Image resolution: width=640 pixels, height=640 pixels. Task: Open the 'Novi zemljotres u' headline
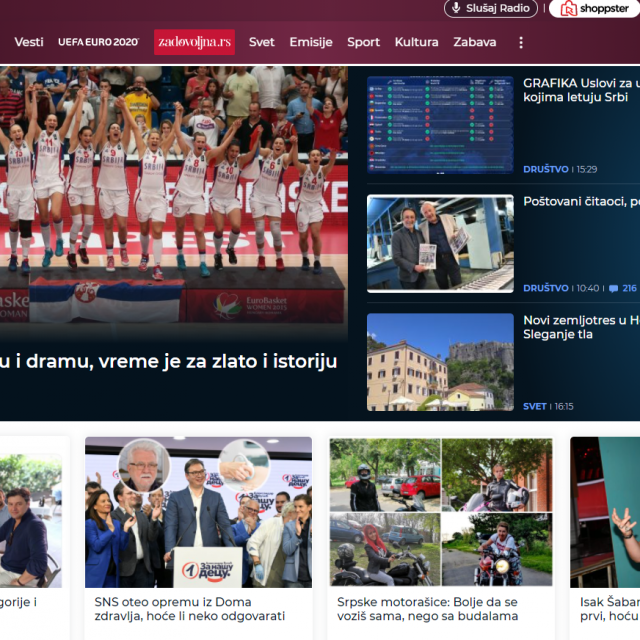tap(581, 327)
